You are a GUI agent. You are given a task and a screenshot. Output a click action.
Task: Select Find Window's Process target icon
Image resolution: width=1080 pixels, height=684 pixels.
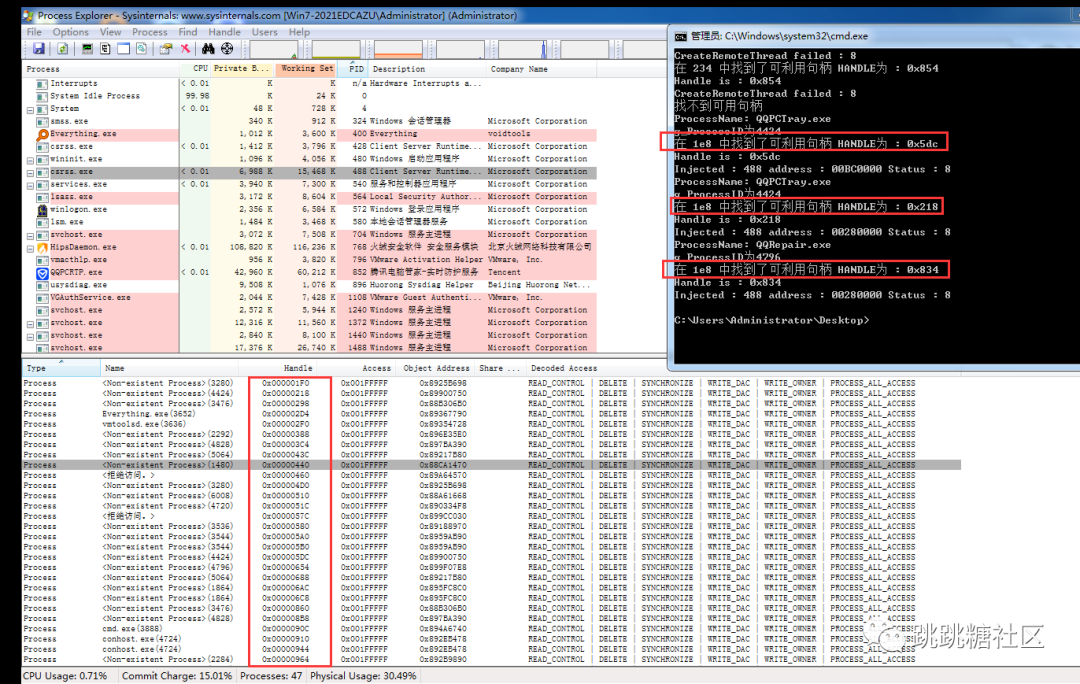pyautogui.click(x=227, y=49)
